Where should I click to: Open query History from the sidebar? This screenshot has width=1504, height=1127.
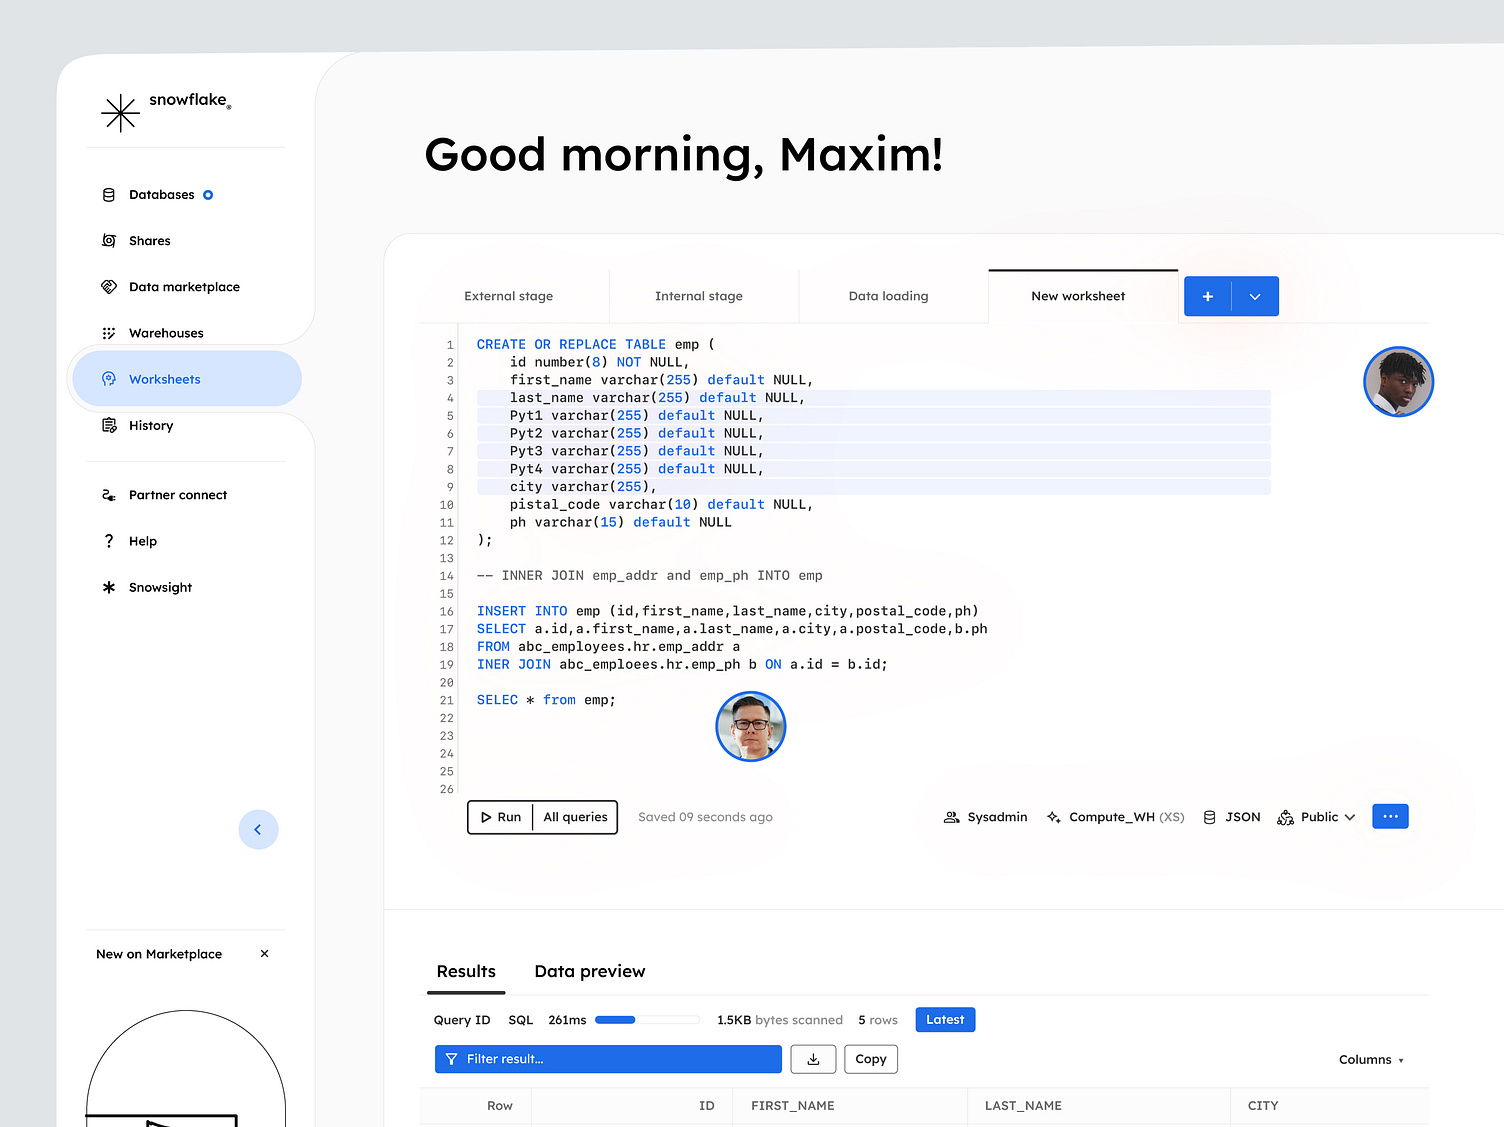point(109,425)
